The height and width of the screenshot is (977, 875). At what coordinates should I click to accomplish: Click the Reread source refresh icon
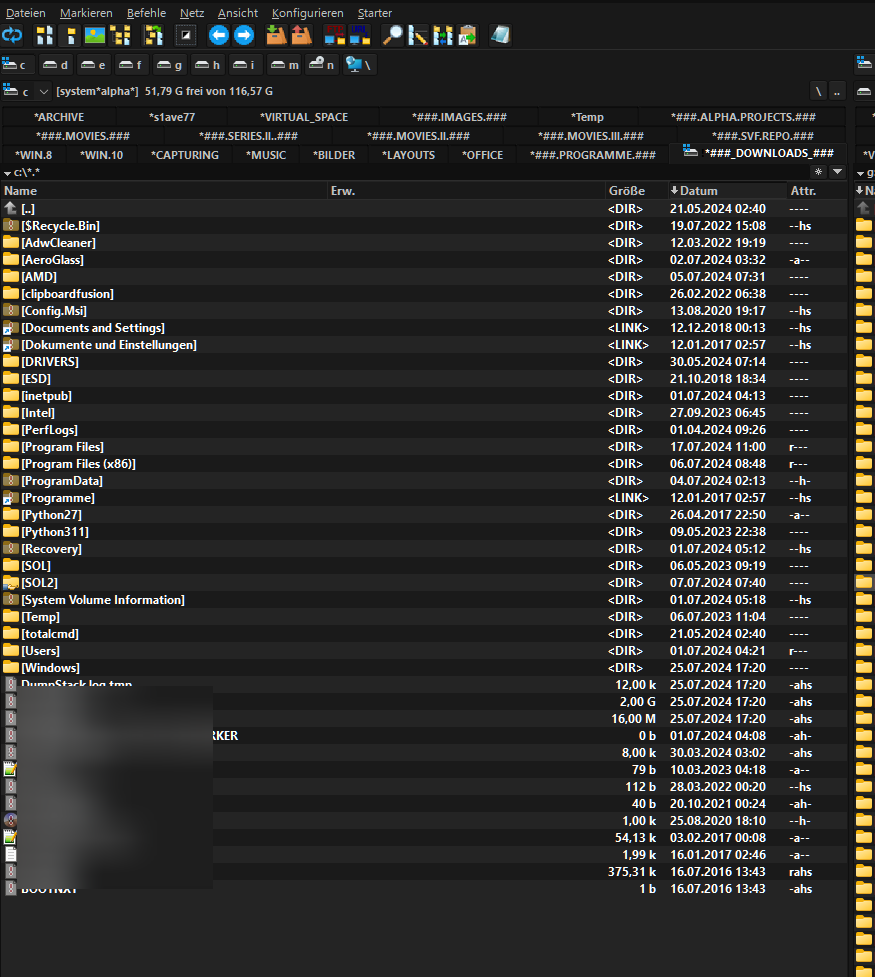coord(12,36)
